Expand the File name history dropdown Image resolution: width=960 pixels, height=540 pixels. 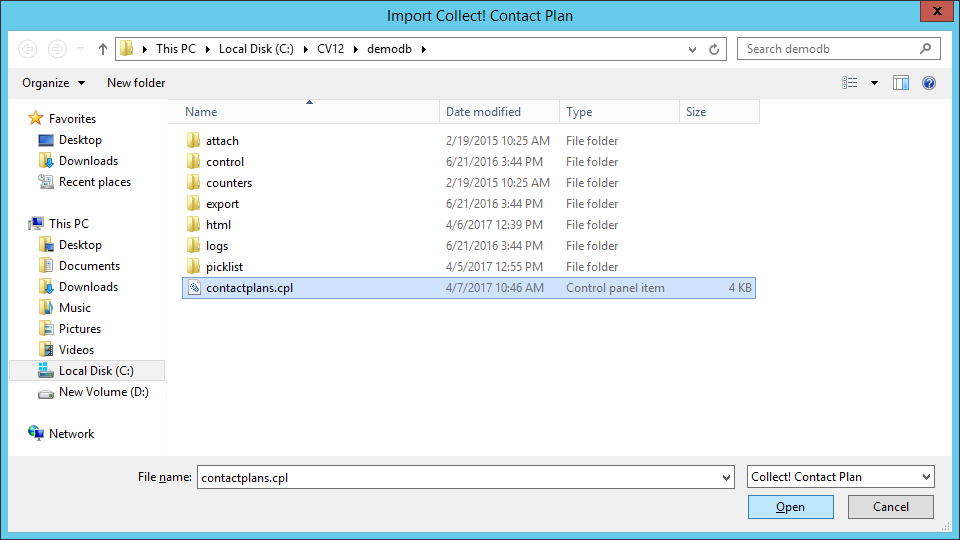point(726,478)
